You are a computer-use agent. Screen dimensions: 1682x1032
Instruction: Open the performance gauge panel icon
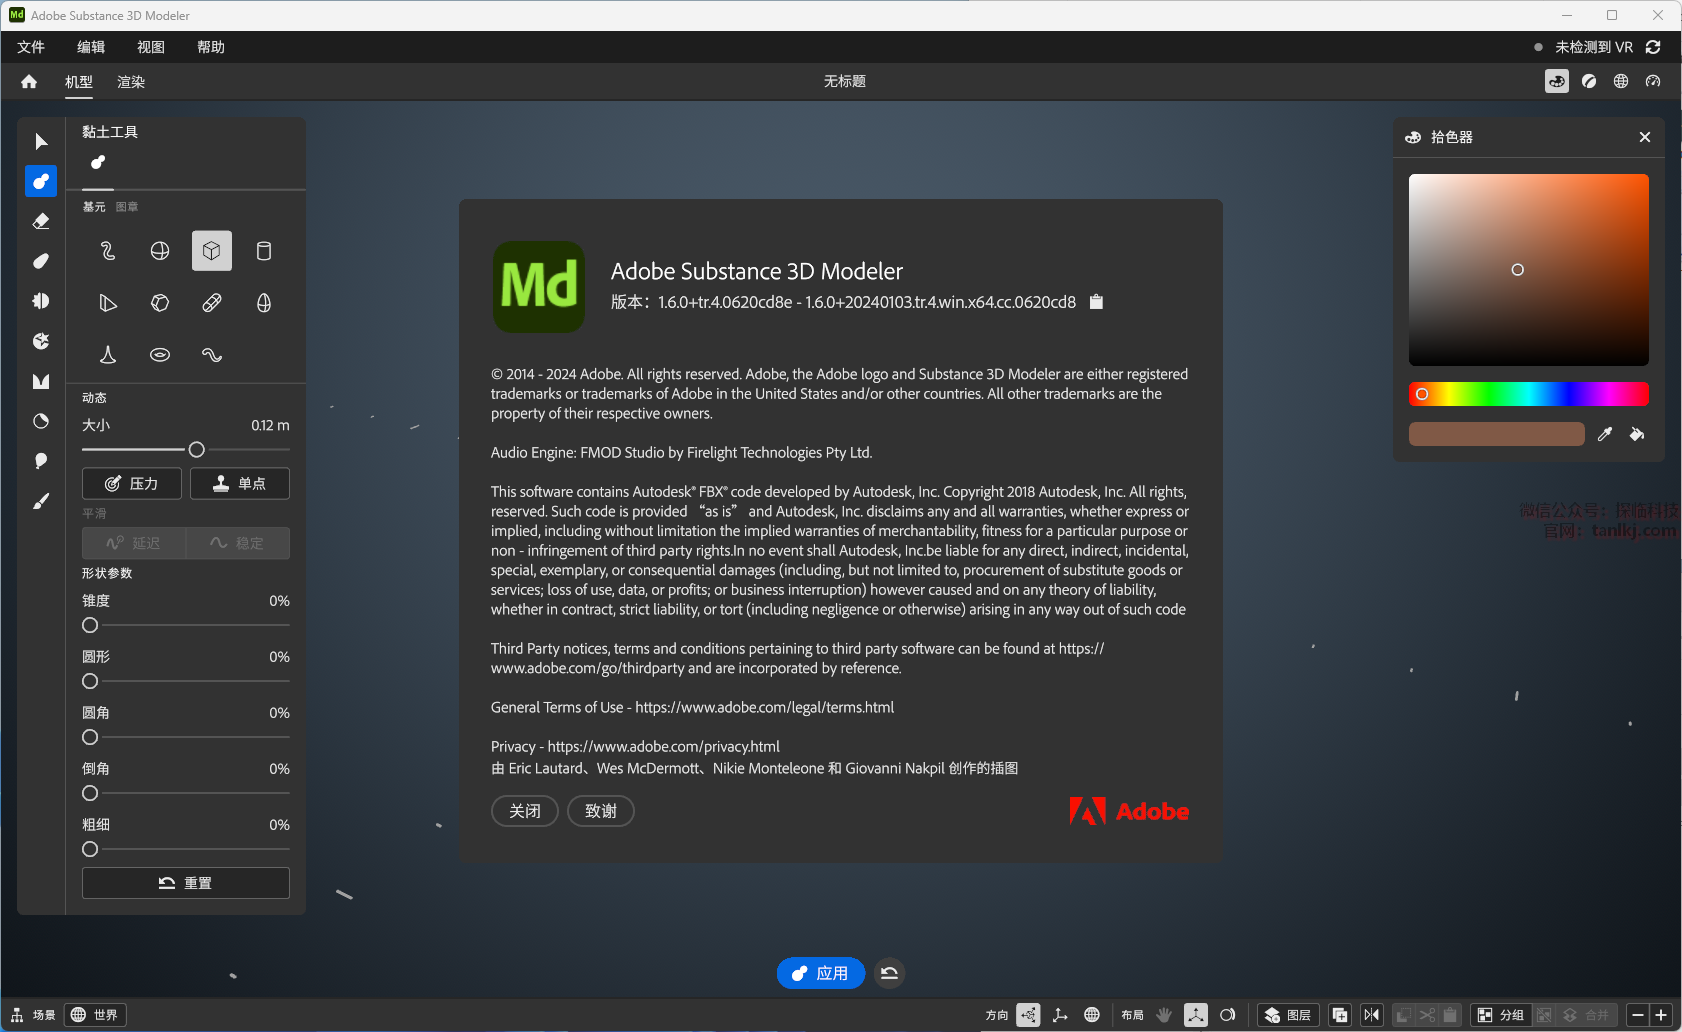tap(1653, 81)
